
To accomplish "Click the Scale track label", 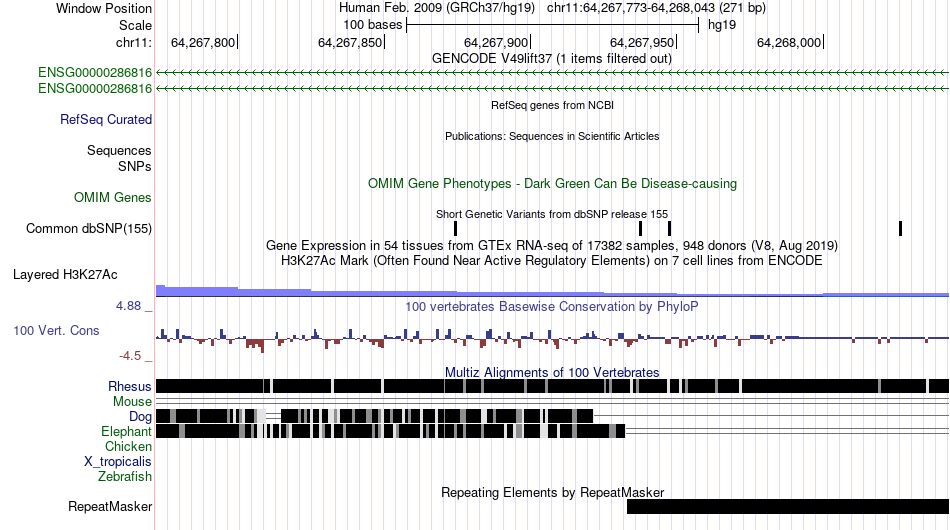I will 135,25.
